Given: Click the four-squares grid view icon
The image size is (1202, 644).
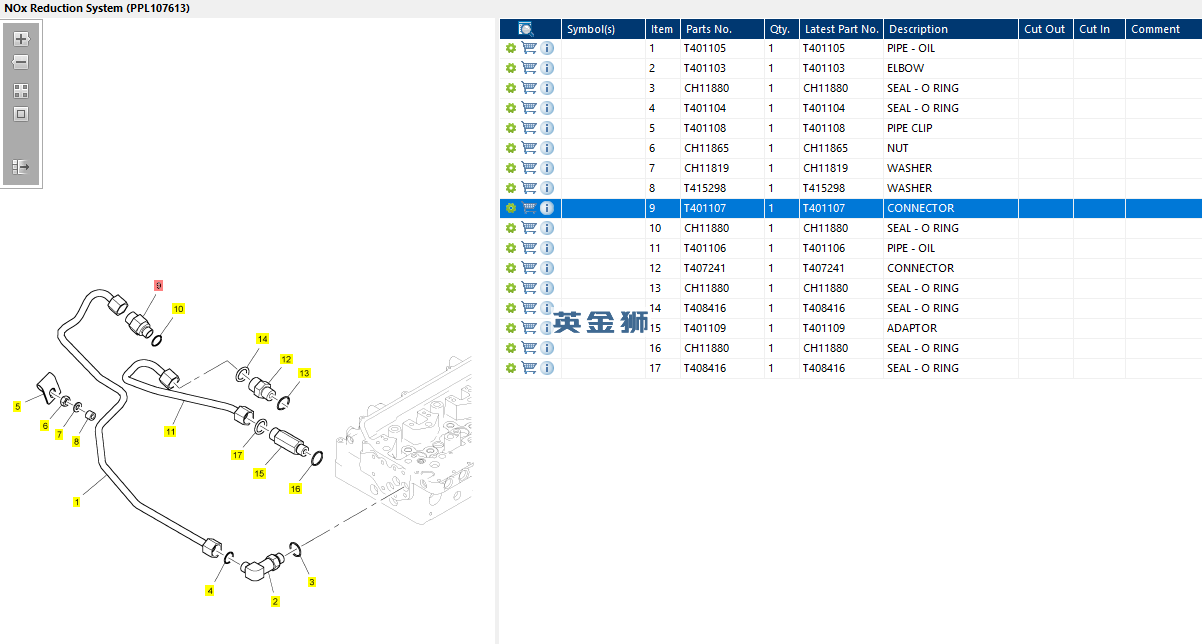Looking at the screenshot, I should (21, 90).
